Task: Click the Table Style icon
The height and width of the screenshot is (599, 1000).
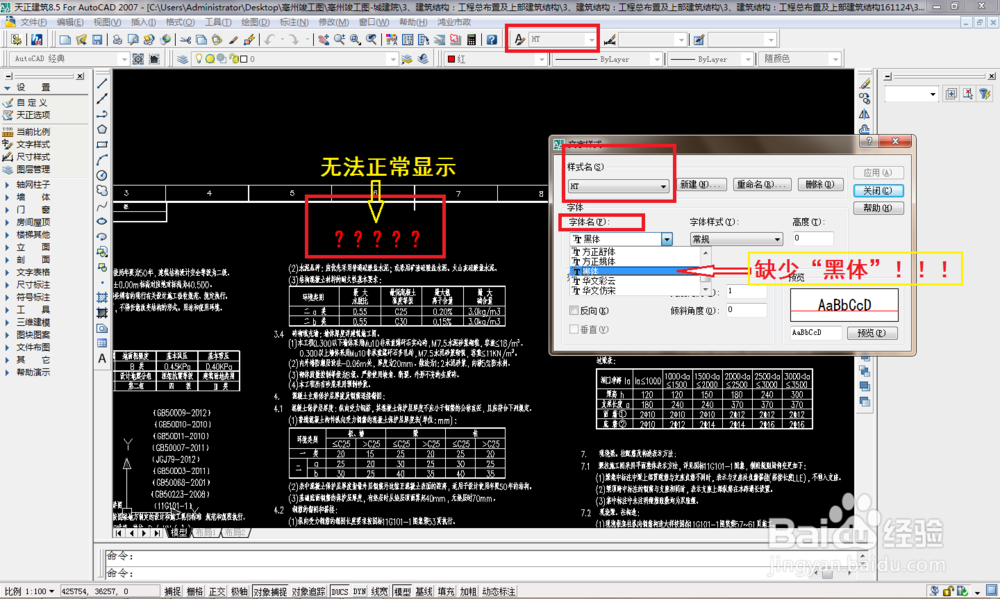Action: pos(699,40)
